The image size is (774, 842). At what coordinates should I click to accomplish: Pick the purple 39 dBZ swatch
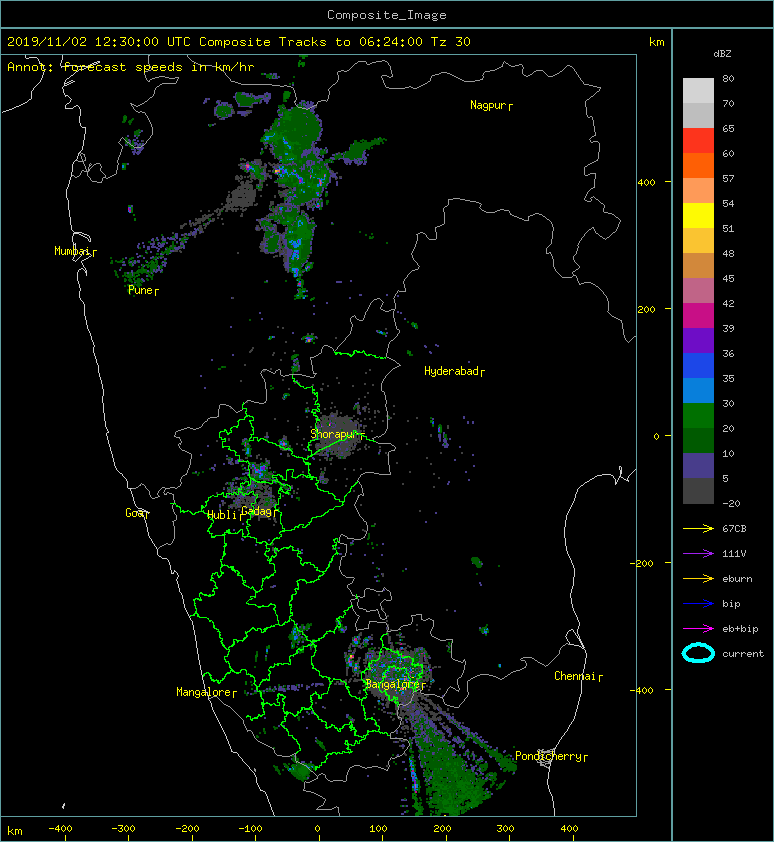point(698,340)
